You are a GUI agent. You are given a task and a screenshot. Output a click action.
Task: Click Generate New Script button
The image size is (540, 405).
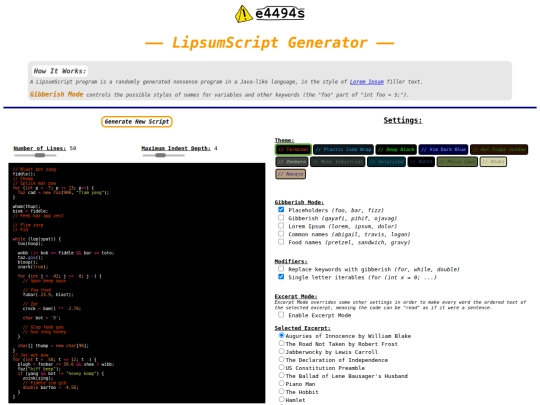pyautogui.click(x=137, y=122)
